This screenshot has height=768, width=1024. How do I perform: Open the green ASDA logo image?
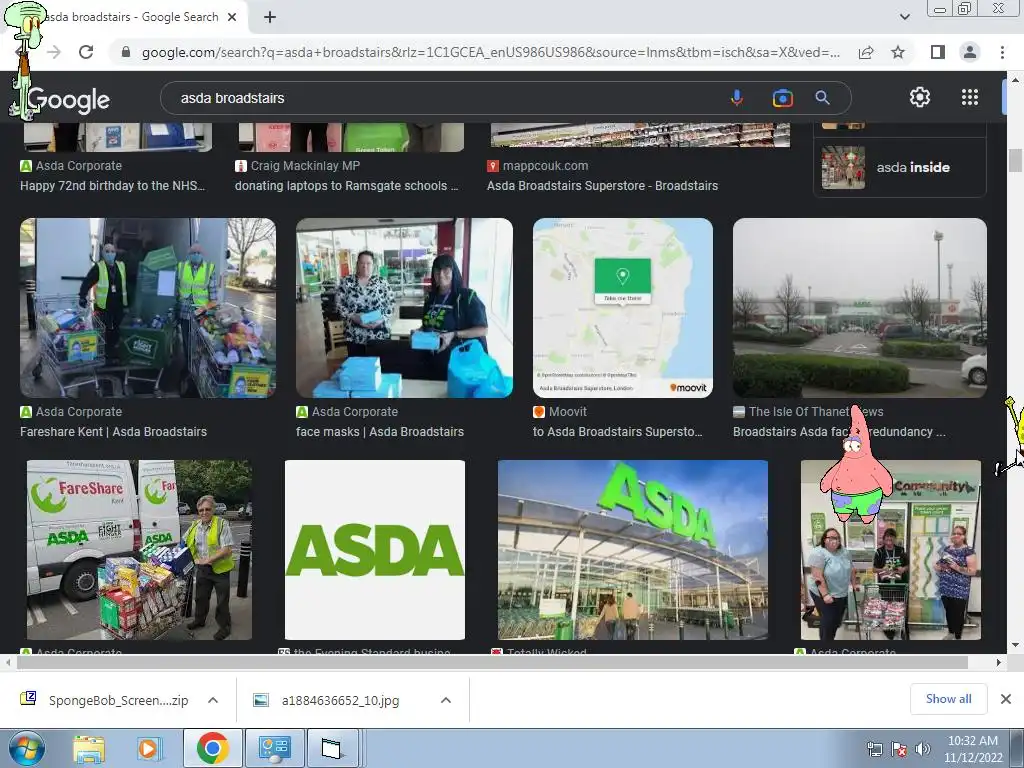[x=375, y=550]
